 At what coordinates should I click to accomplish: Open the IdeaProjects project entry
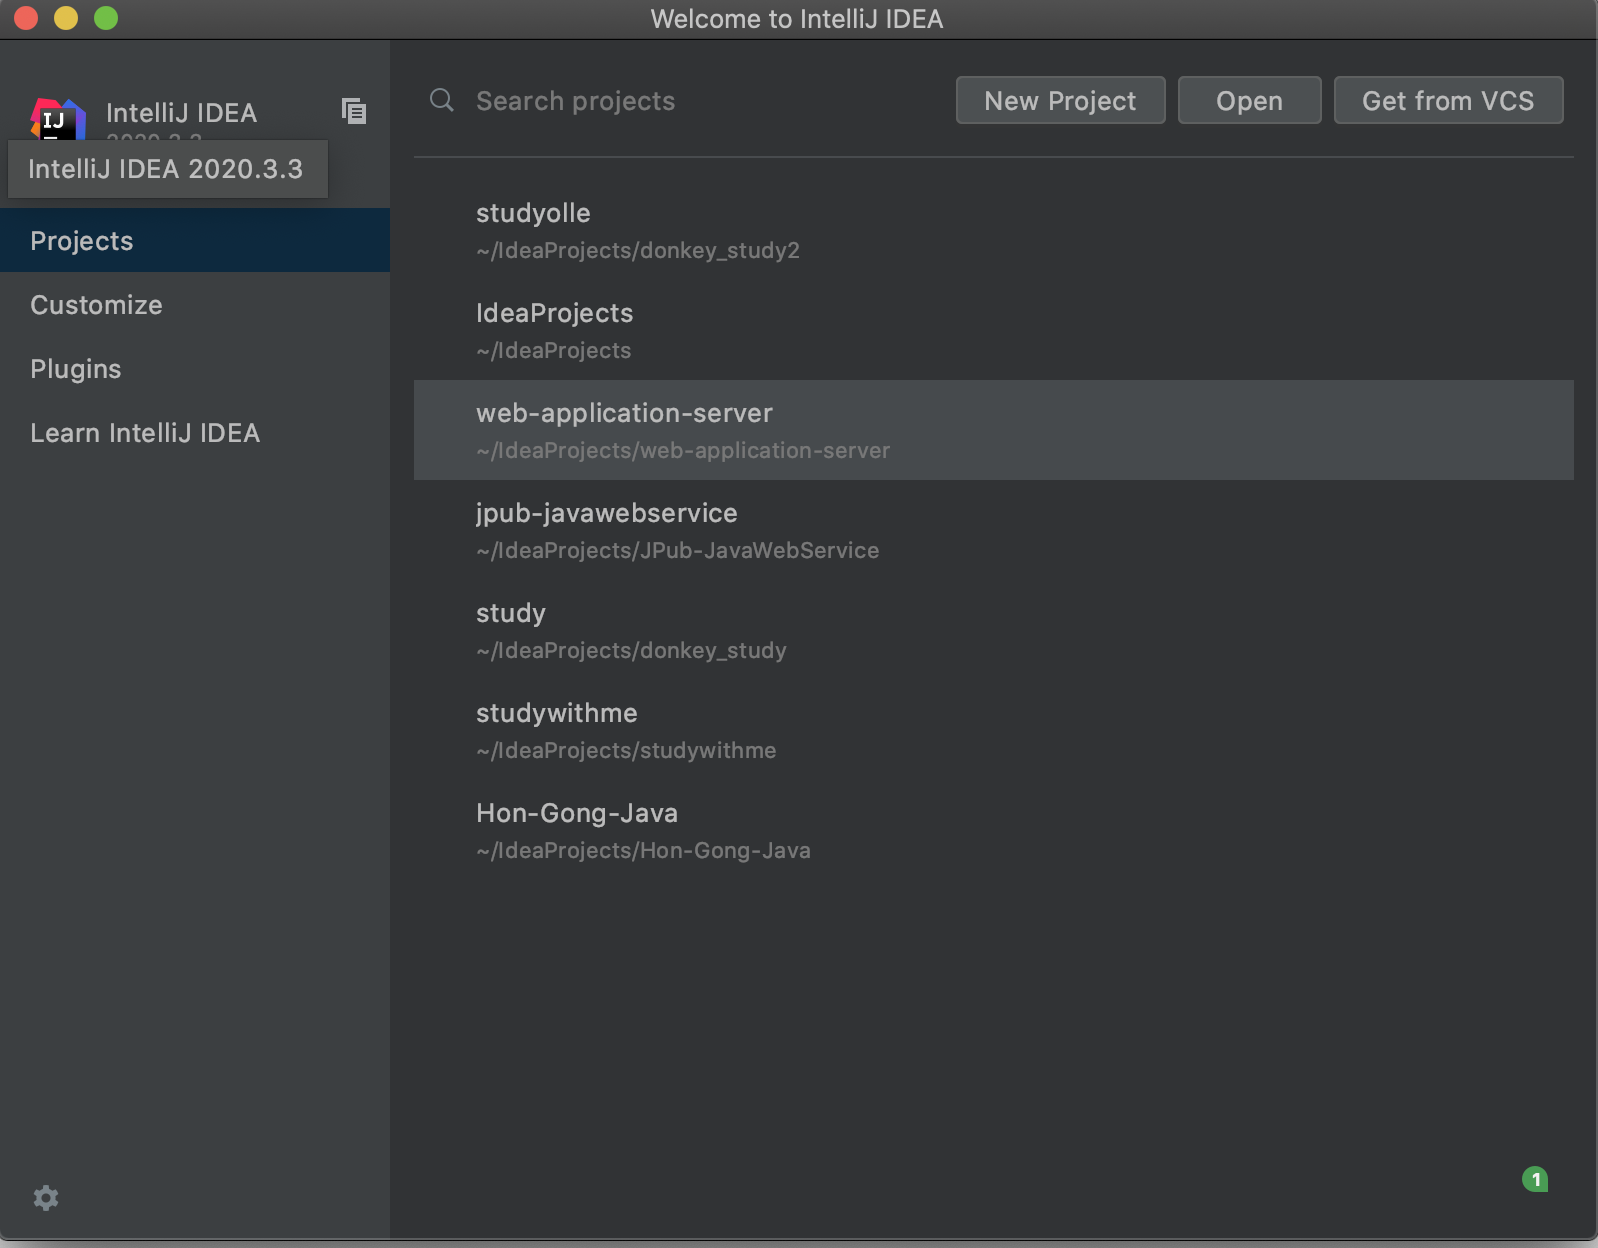click(x=993, y=330)
